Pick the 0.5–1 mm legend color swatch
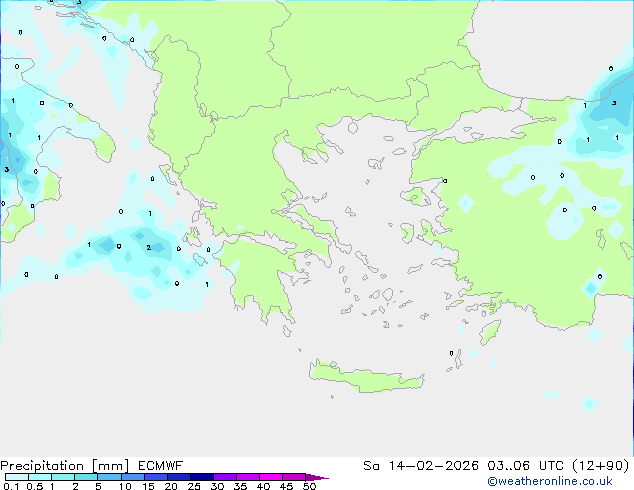The image size is (634, 490). coord(40,477)
